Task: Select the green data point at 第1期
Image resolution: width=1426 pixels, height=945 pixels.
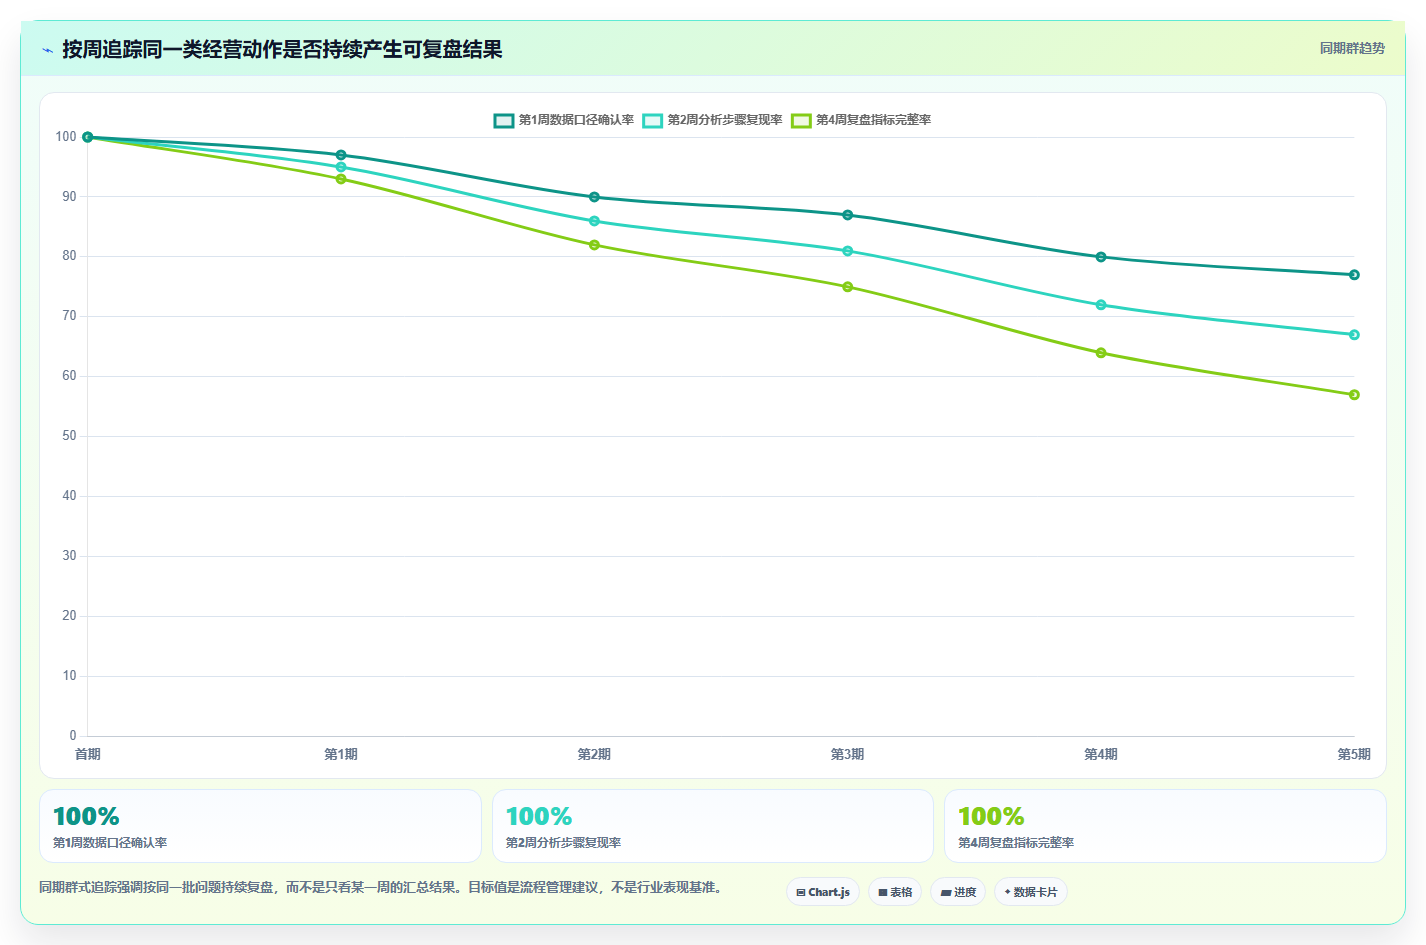Action: point(341,179)
